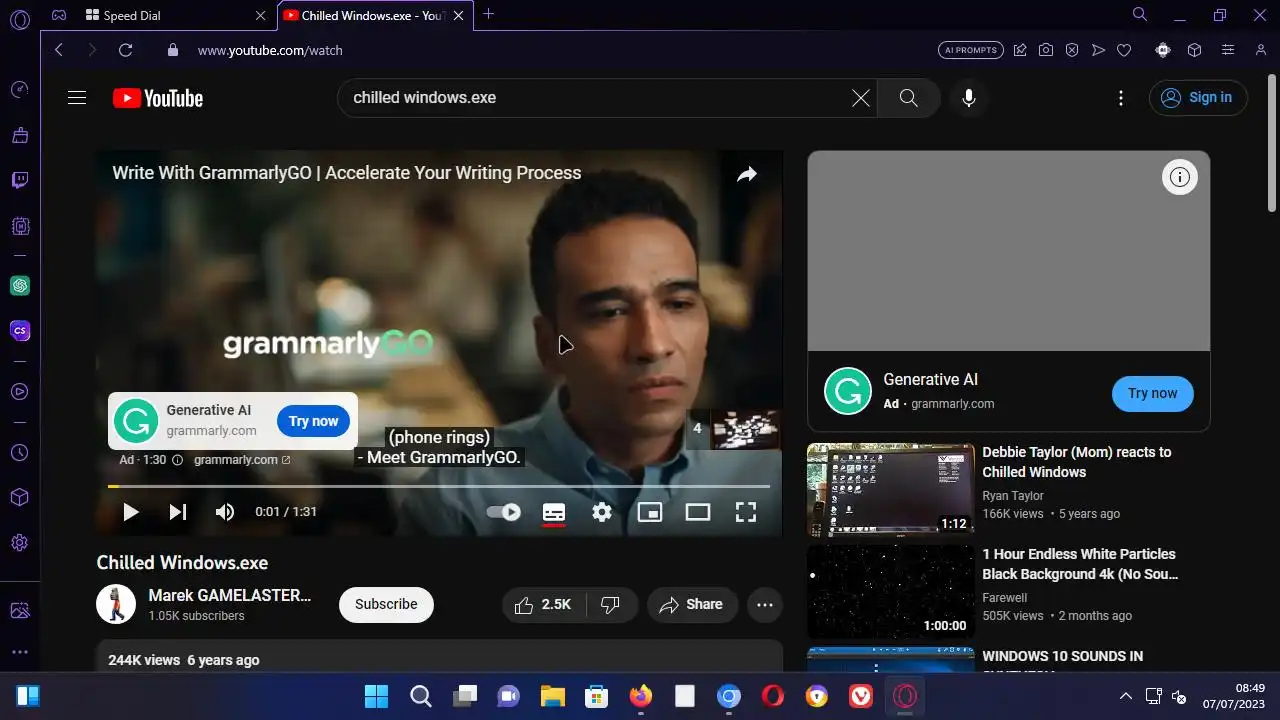The width and height of the screenshot is (1280, 720).
Task: Open Debbie Taylor reacts video thumbnail
Action: tap(891, 490)
